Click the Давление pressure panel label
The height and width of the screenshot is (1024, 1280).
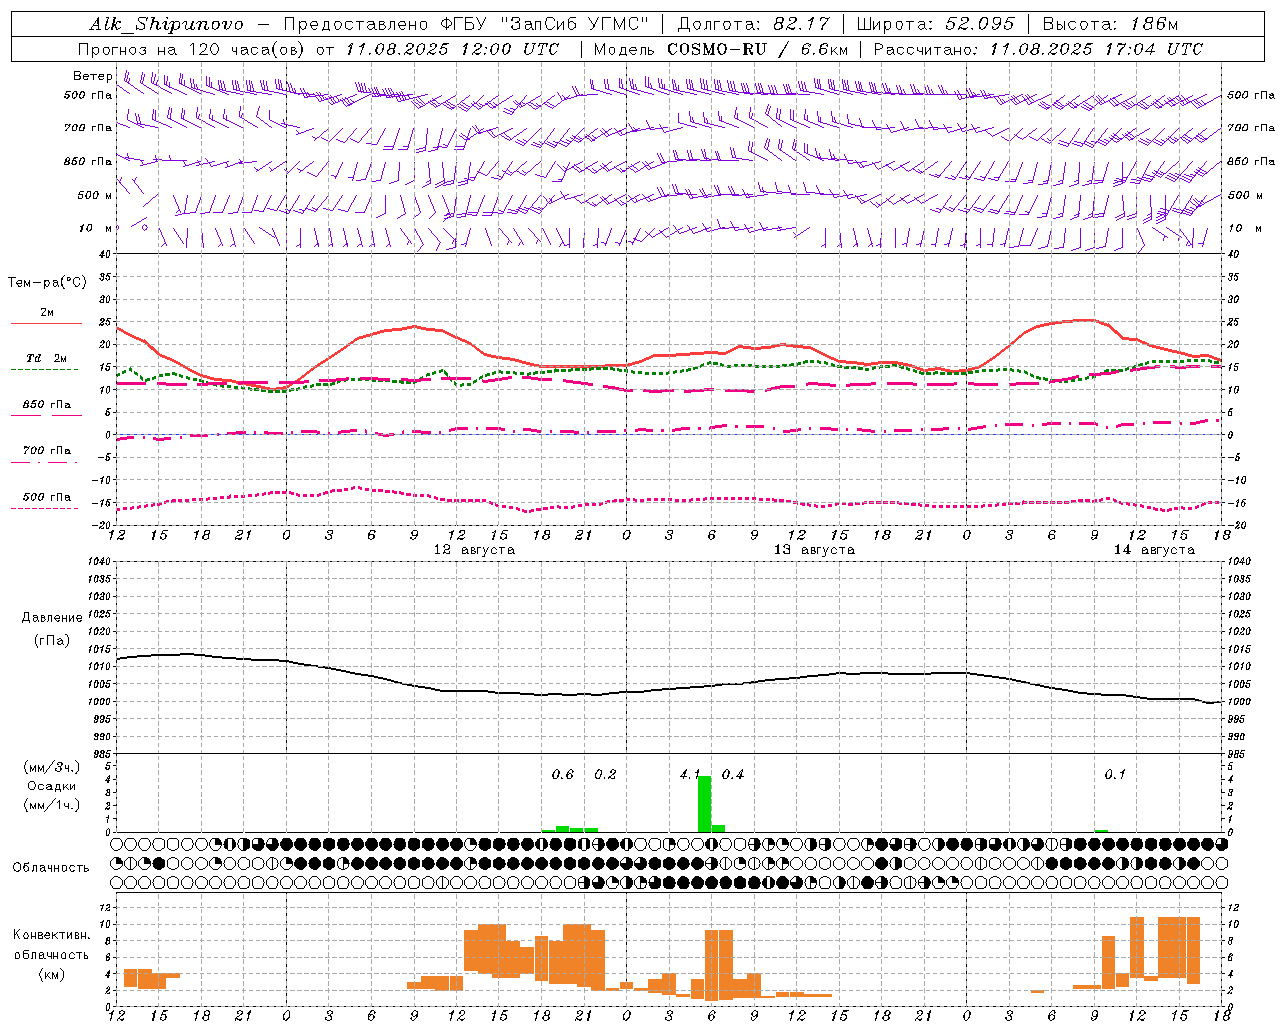(x=52, y=618)
